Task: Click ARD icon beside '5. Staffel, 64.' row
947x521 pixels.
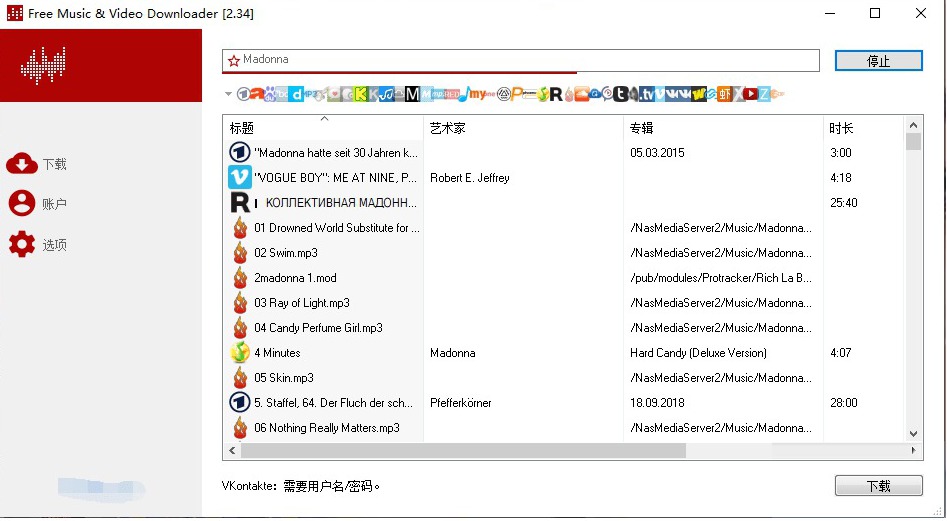Action: [240, 403]
